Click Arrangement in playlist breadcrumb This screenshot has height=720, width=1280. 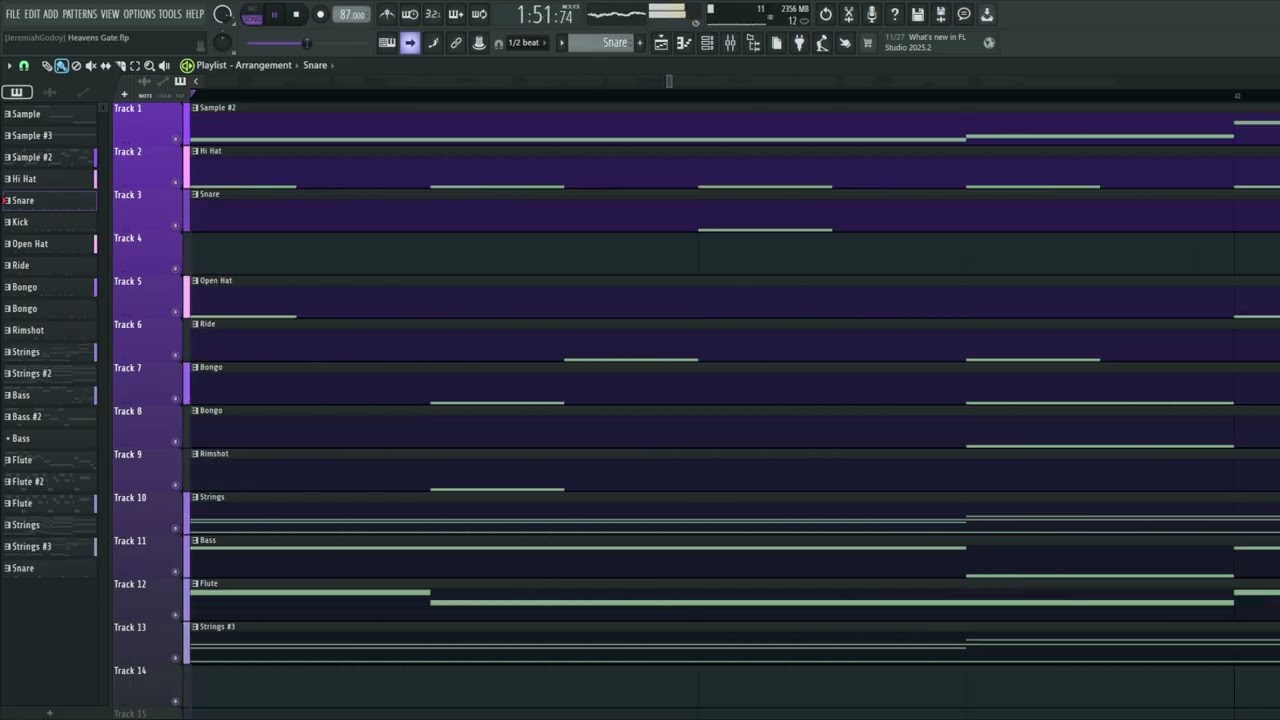click(263, 66)
